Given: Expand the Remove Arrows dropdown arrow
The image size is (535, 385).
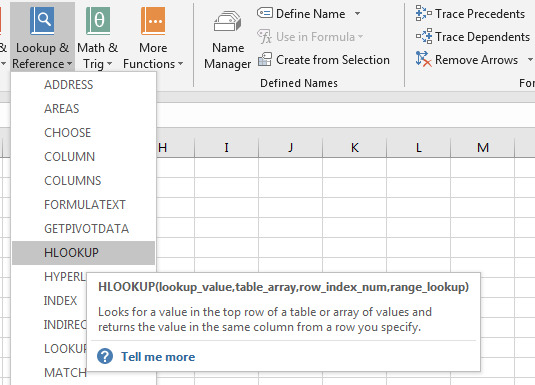Looking at the screenshot, I should point(530,60).
